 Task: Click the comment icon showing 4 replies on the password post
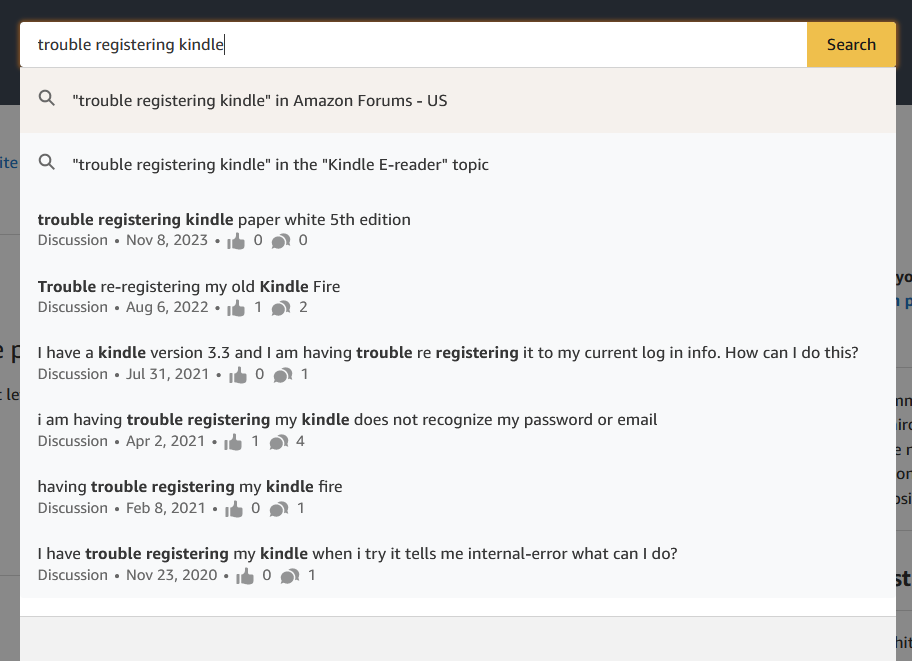(x=277, y=440)
